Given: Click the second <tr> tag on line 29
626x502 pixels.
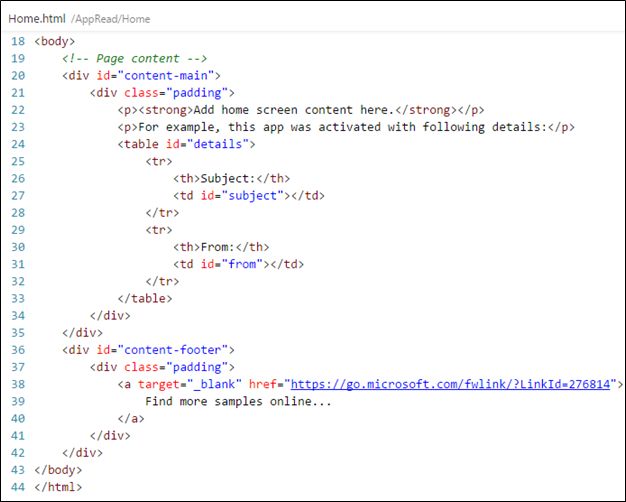Looking at the screenshot, I should pyautogui.click(x=159, y=230).
